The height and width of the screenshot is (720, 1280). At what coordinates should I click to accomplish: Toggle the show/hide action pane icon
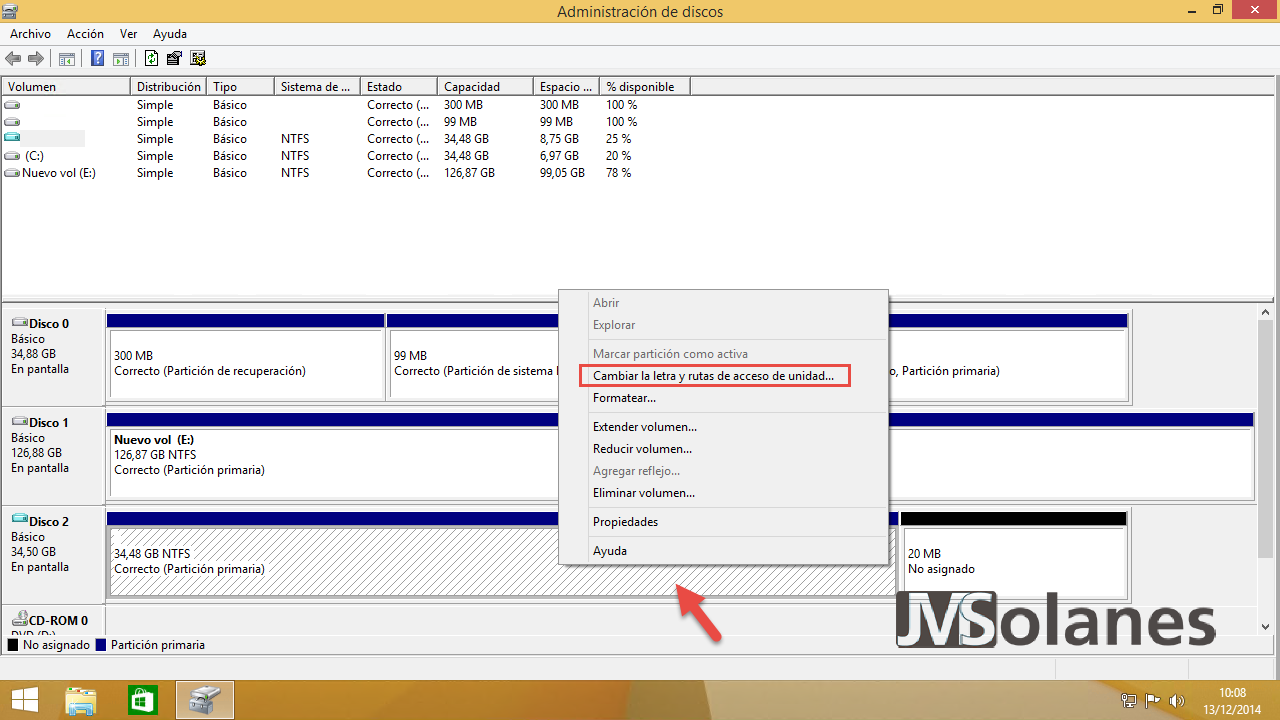tap(121, 58)
